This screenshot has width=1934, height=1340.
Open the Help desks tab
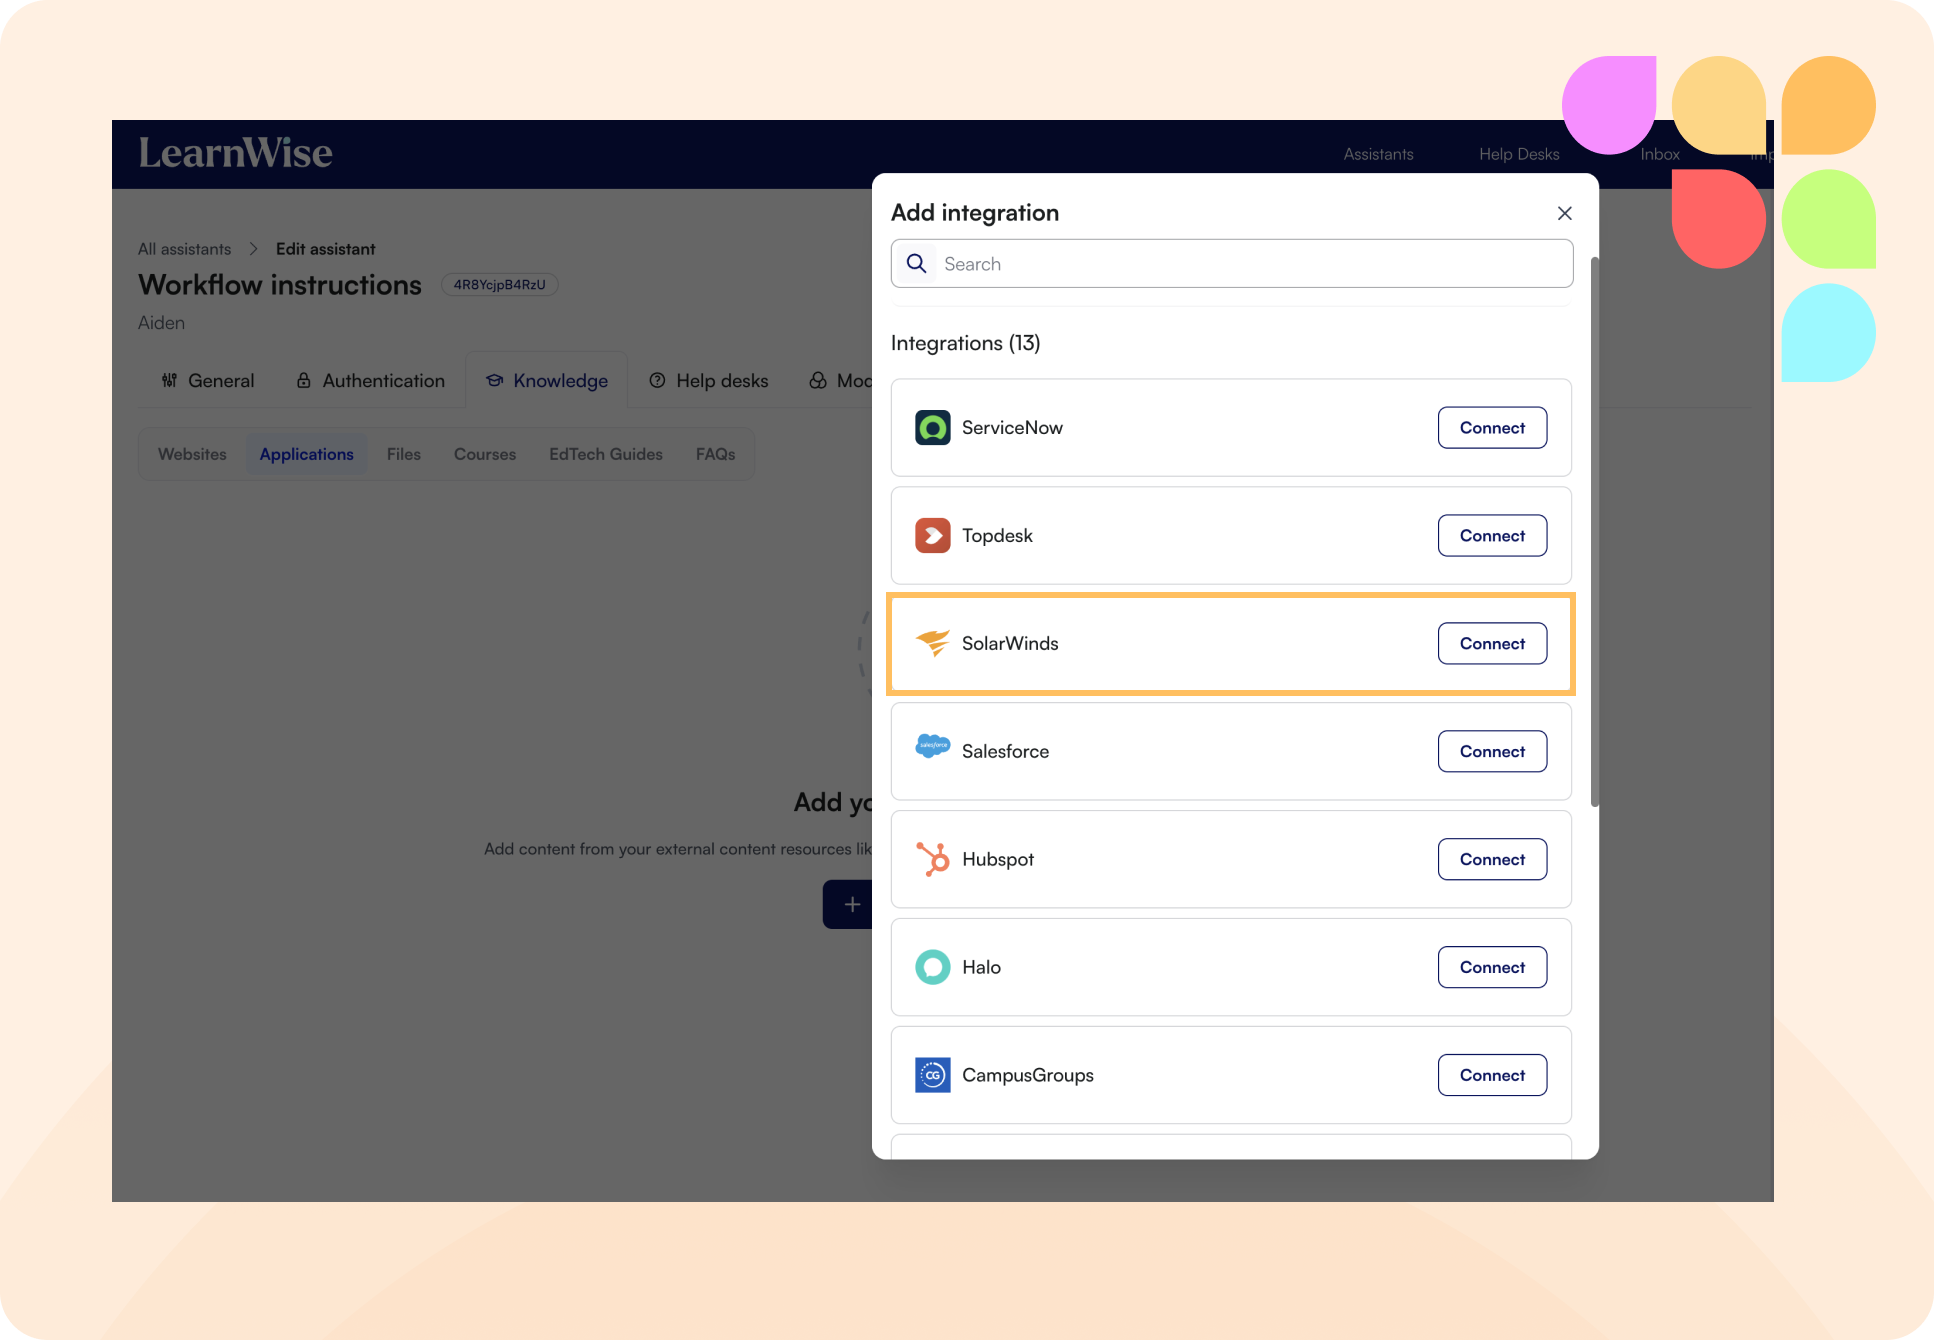tap(709, 381)
